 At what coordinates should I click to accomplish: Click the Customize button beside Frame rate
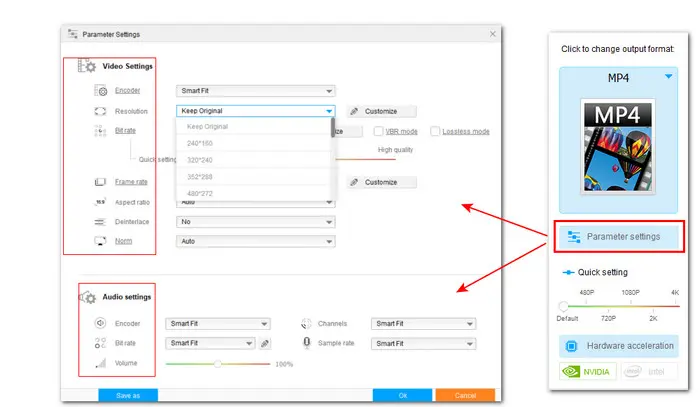click(x=382, y=182)
